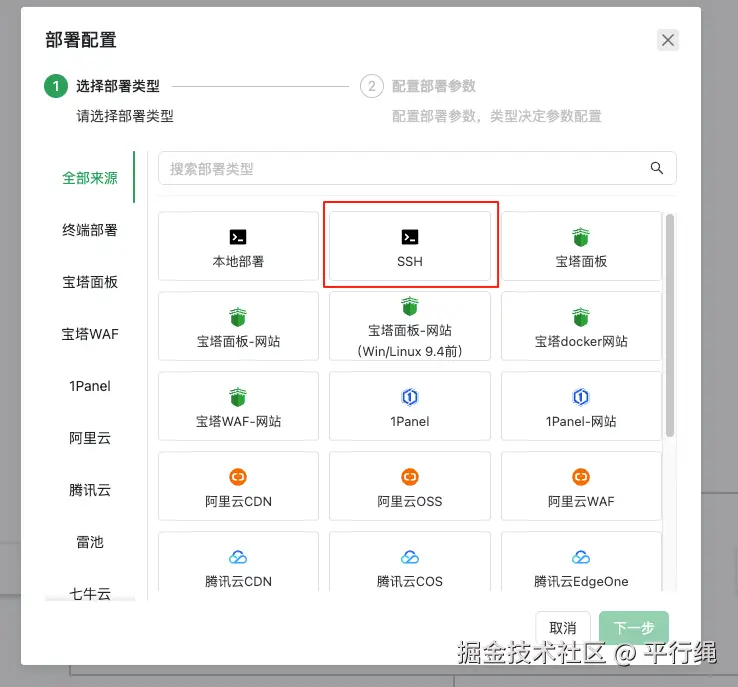The width and height of the screenshot is (738, 687).
Task: Click the icon above 宝塔面板-网站 in left column
Action: (x=238, y=317)
